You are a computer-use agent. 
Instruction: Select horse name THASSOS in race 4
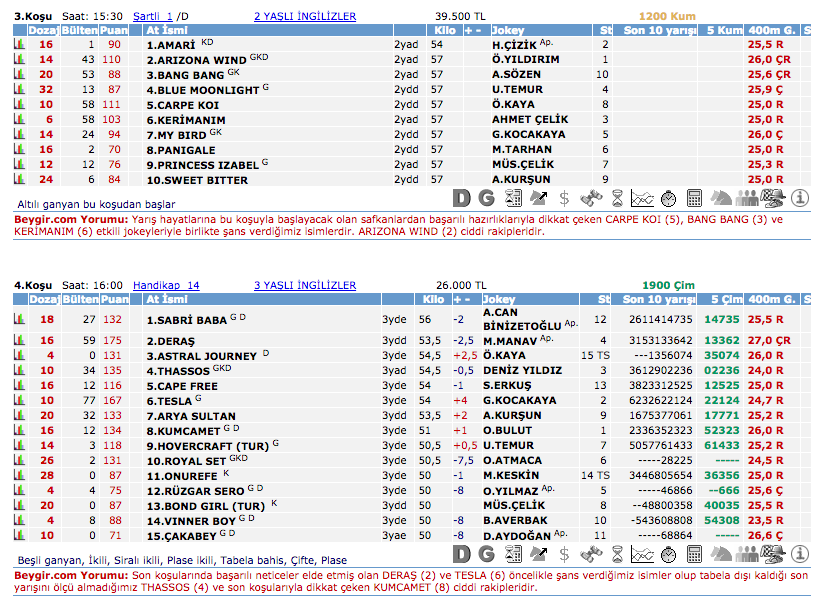pyautogui.click(x=181, y=371)
